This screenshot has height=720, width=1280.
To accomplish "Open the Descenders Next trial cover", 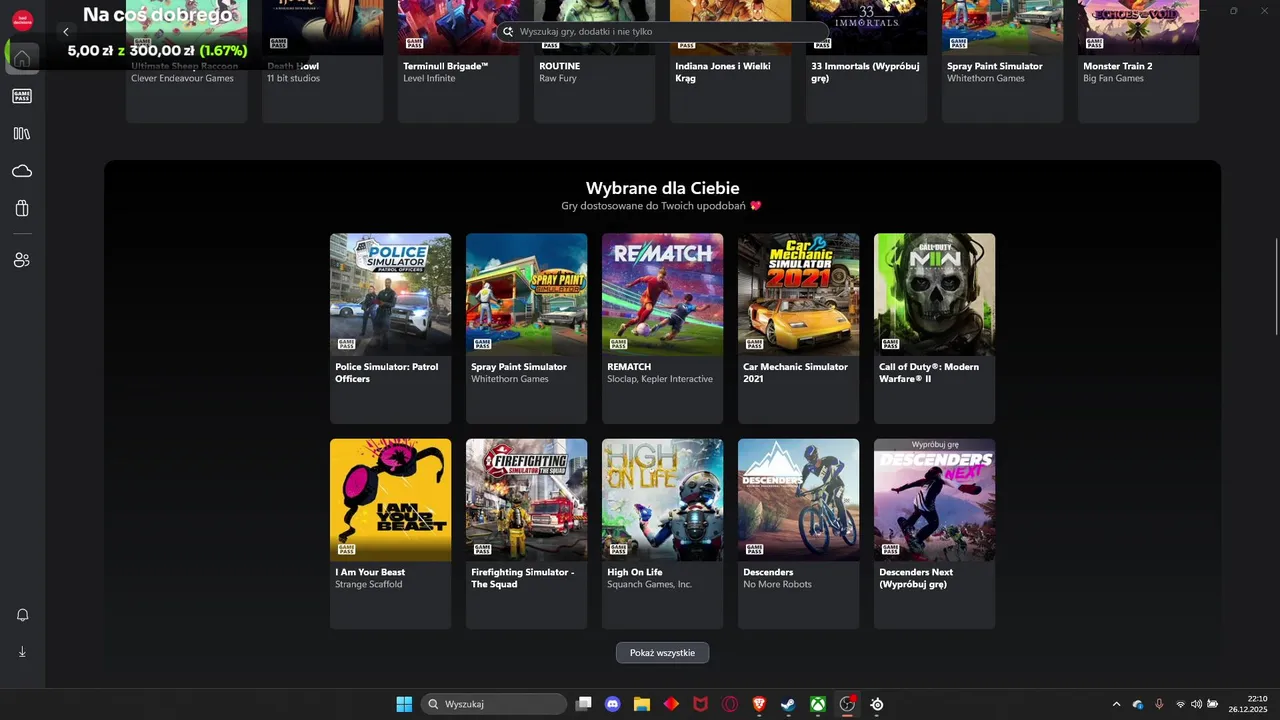I will click(x=934, y=499).
